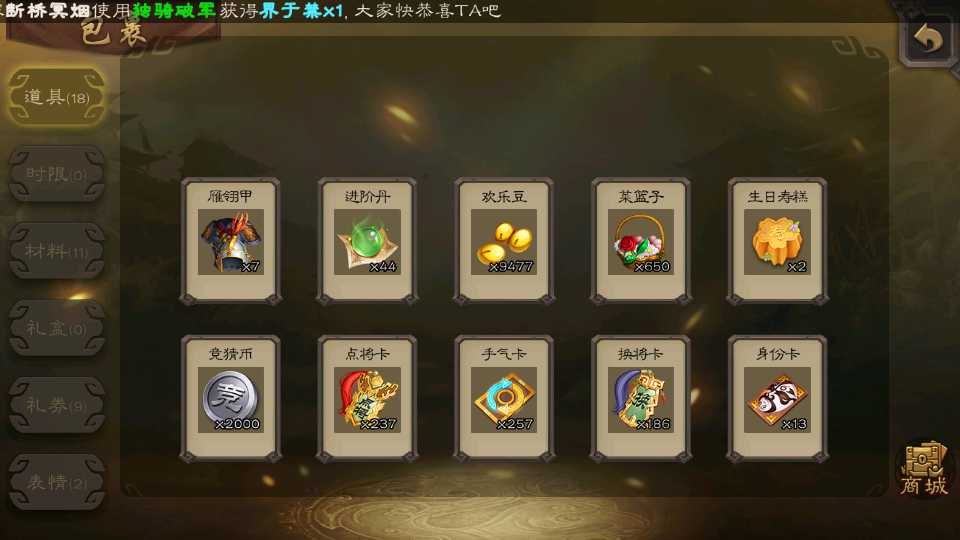Select the 竞猜币 silver coin item
Image resolution: width=960 pixels, height=540 pixels.
231,399
